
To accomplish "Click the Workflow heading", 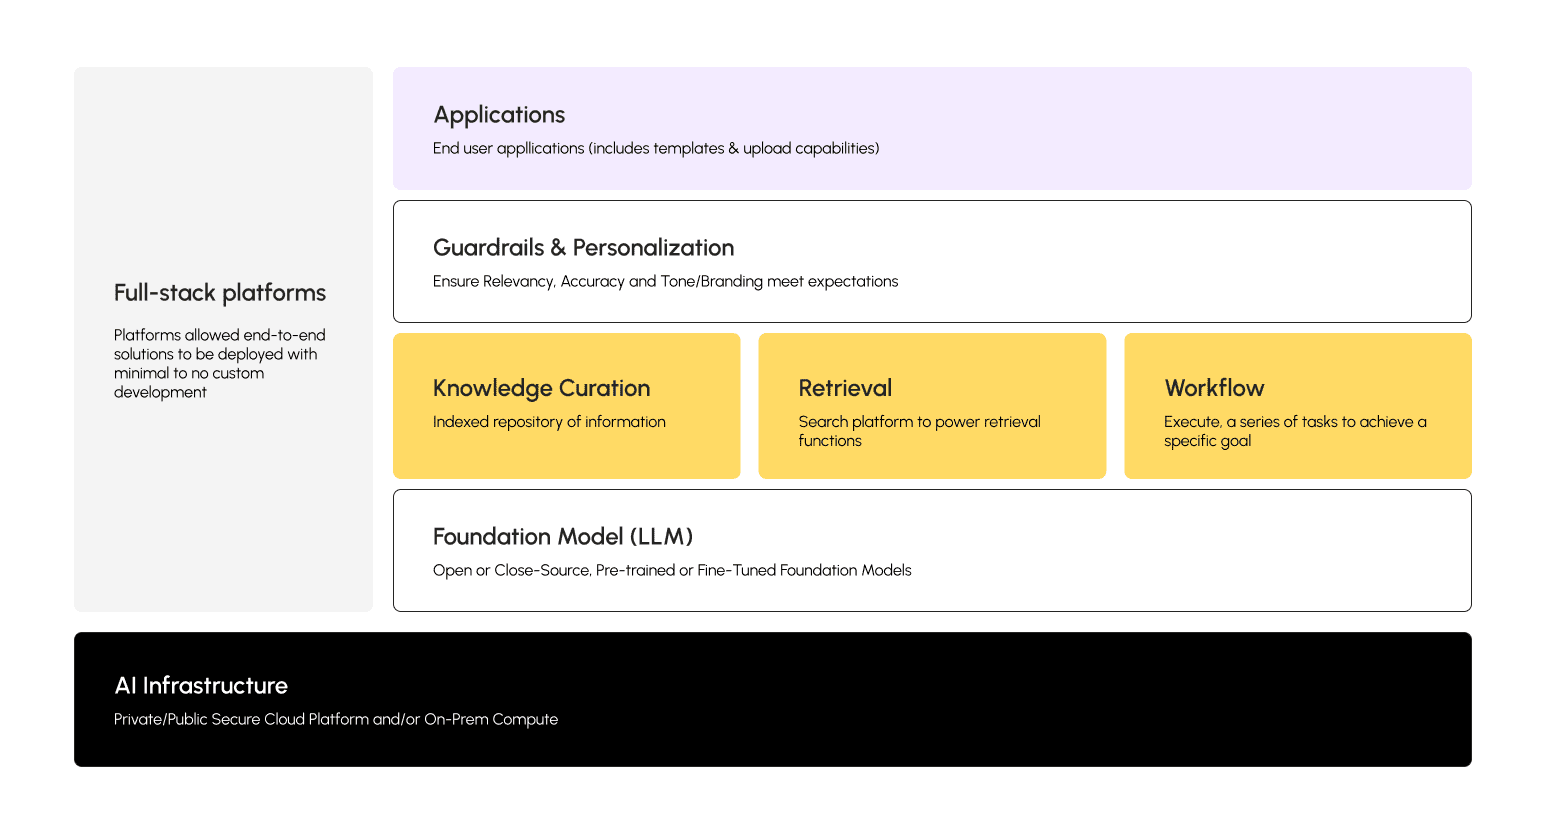I will pos(1214,388).
